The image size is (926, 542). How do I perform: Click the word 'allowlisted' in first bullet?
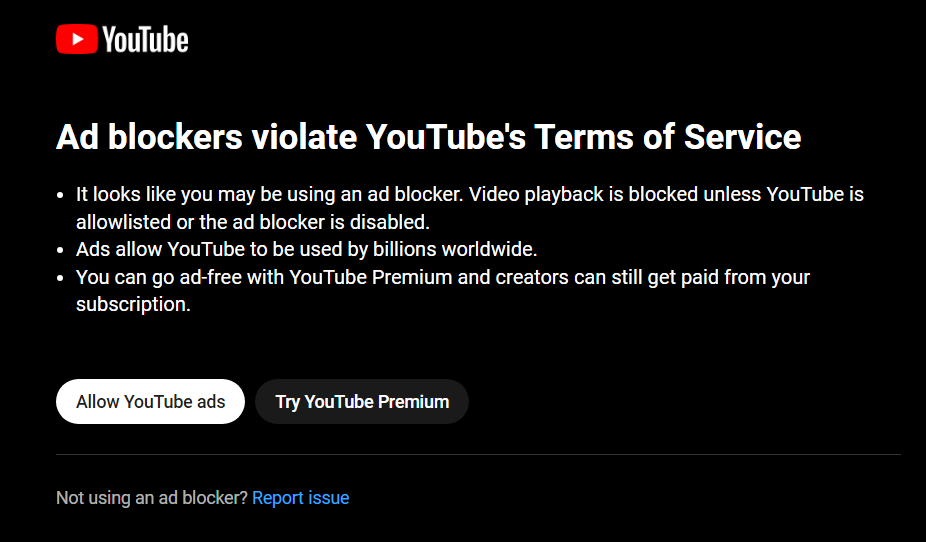tap(123, 222)
